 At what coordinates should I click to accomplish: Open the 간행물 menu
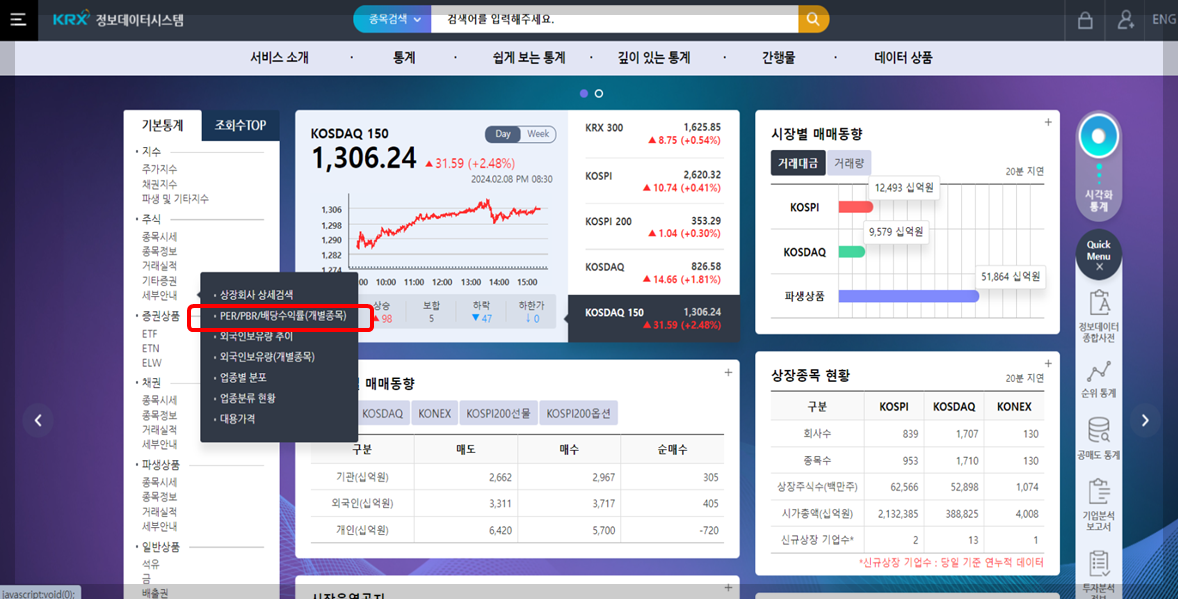coord(778,58)
